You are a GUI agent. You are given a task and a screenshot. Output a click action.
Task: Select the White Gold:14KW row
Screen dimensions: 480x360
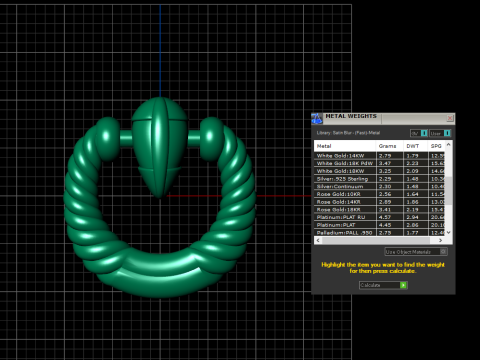[379, 156]
